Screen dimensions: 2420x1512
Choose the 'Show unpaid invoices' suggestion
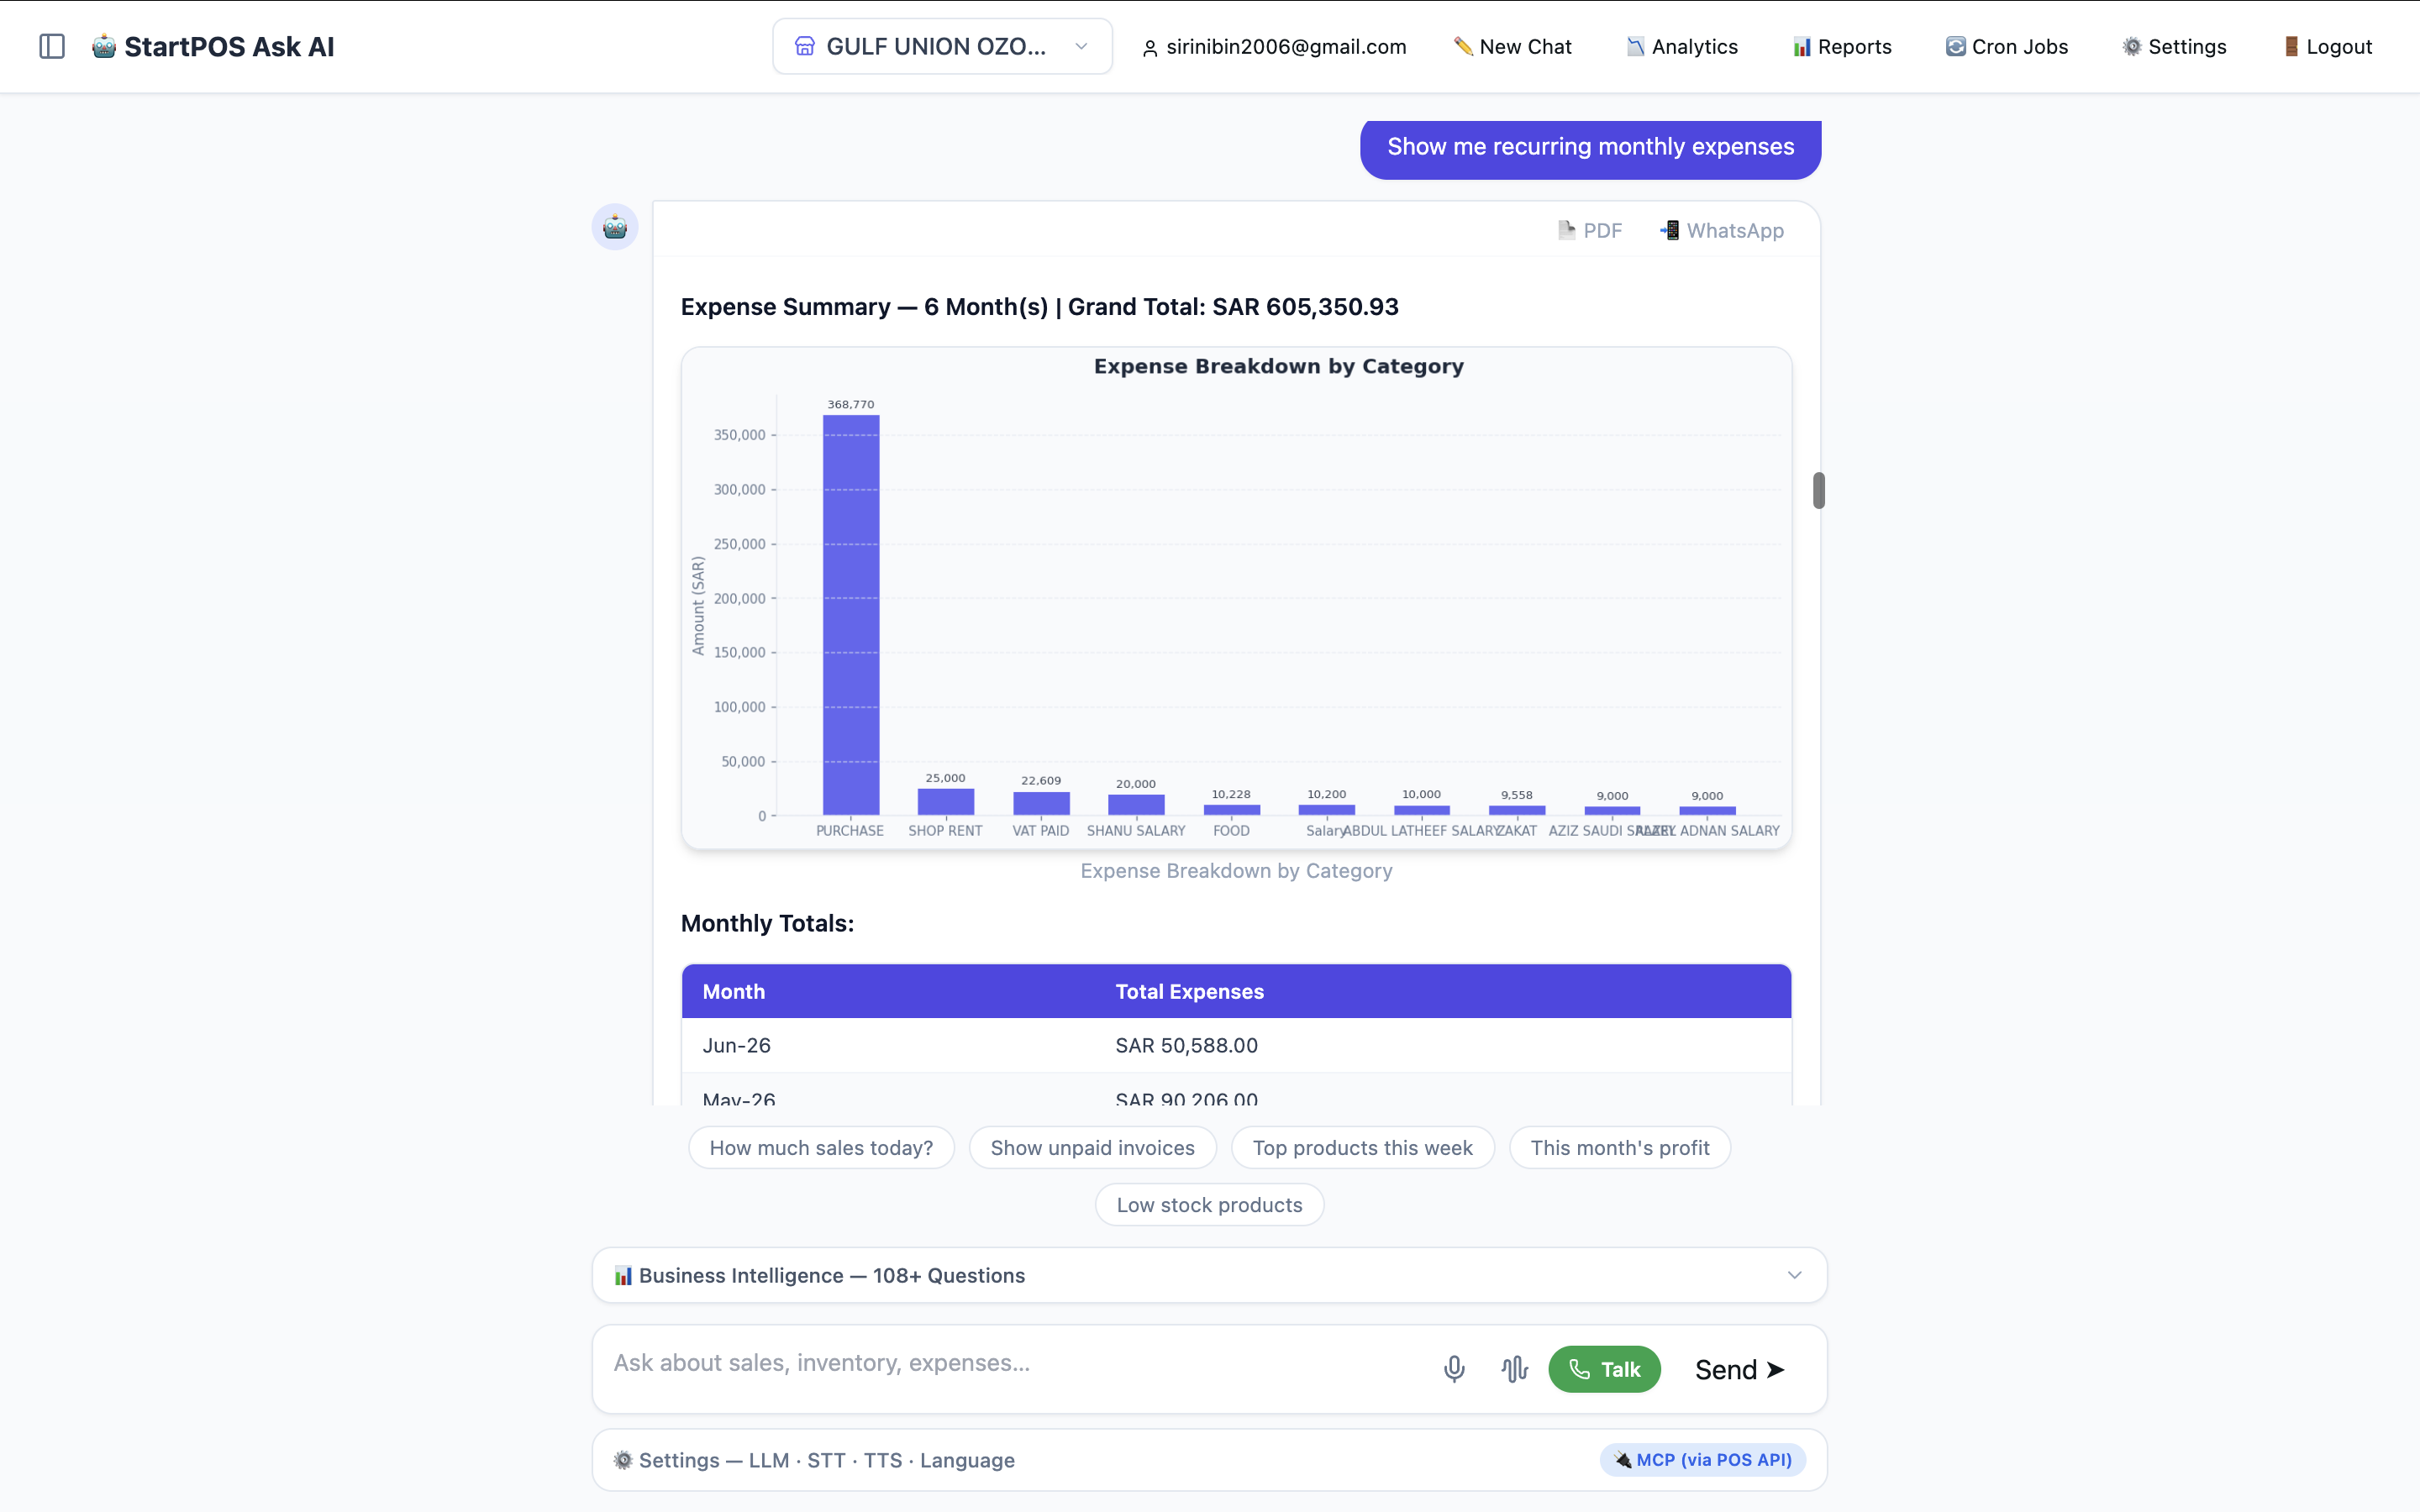click(1092, 1148)
